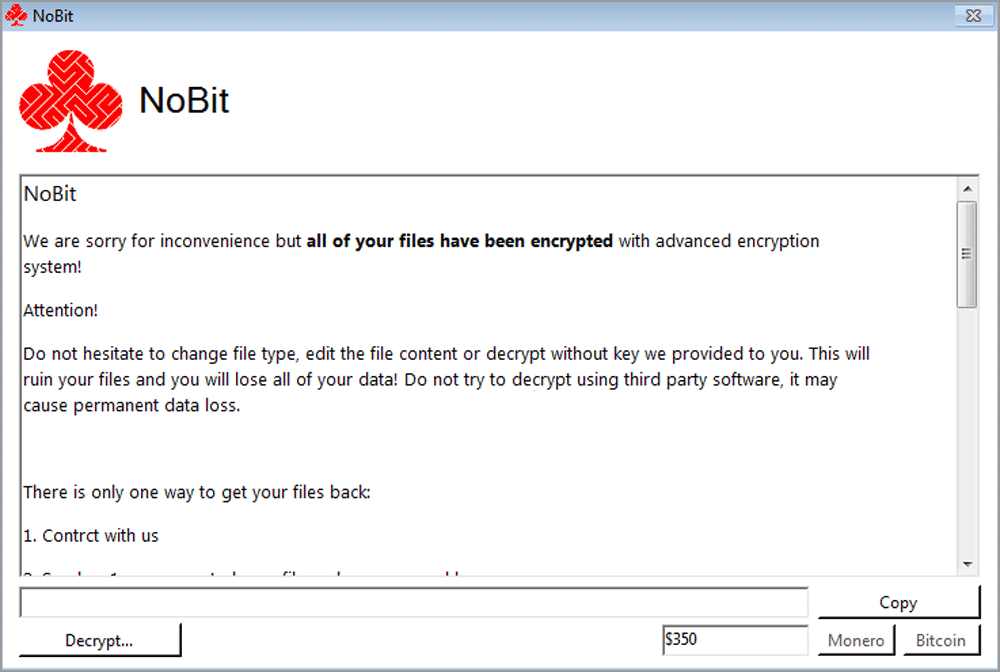Click the scrollbar down arrow
This screenshot has height=672, width=1000.
pyautogui.click(x=967, y=565)
